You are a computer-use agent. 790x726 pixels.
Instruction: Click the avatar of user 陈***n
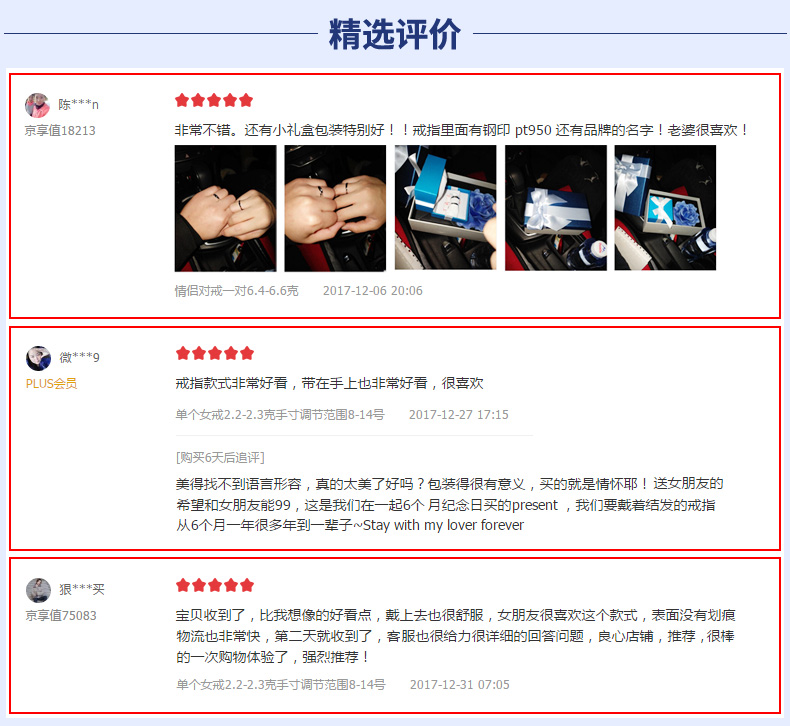click(x=37, y=105)
